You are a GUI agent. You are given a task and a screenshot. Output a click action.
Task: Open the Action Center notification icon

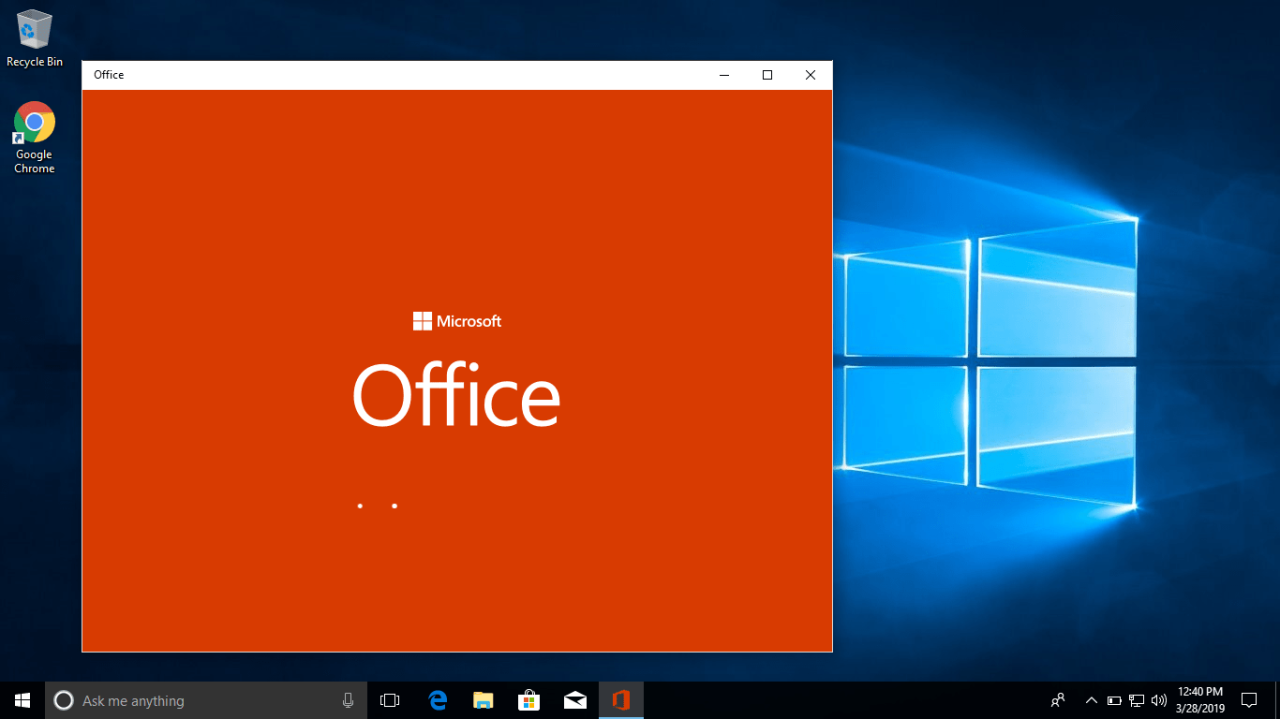(x=1250, y=700)
